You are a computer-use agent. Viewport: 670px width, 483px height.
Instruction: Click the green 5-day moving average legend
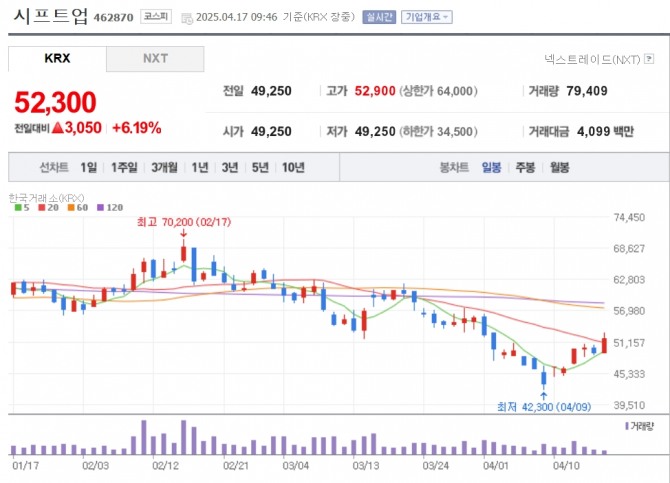(22, 208)
